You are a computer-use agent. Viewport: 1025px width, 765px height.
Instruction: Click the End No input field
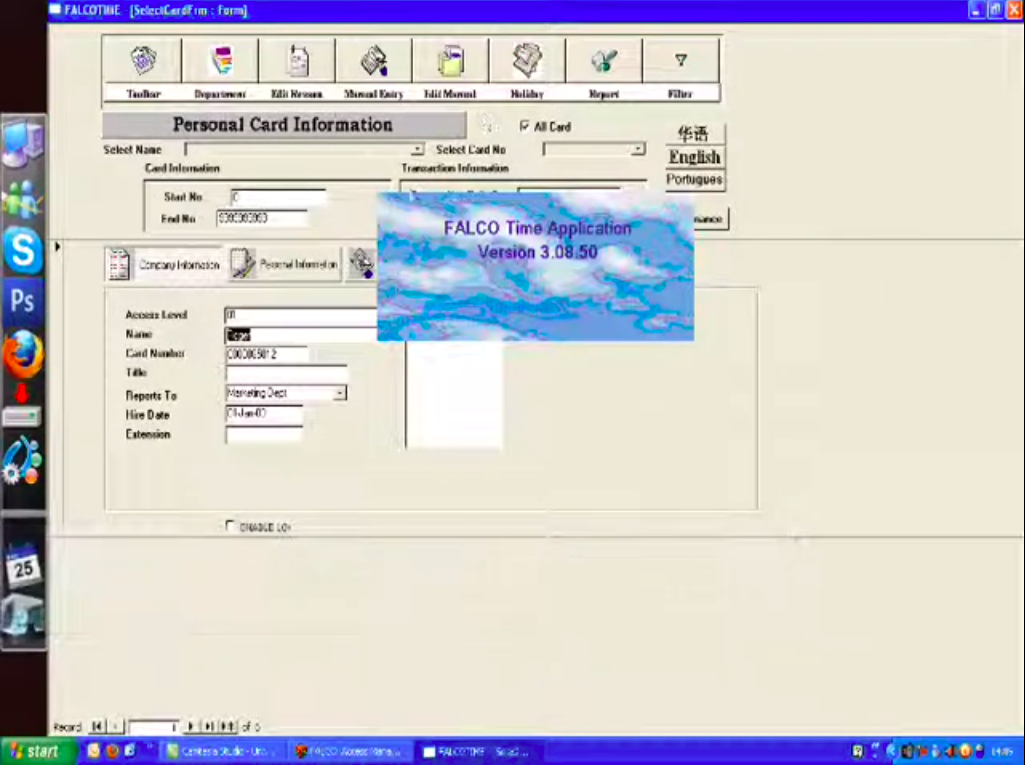tap(261, 218)
